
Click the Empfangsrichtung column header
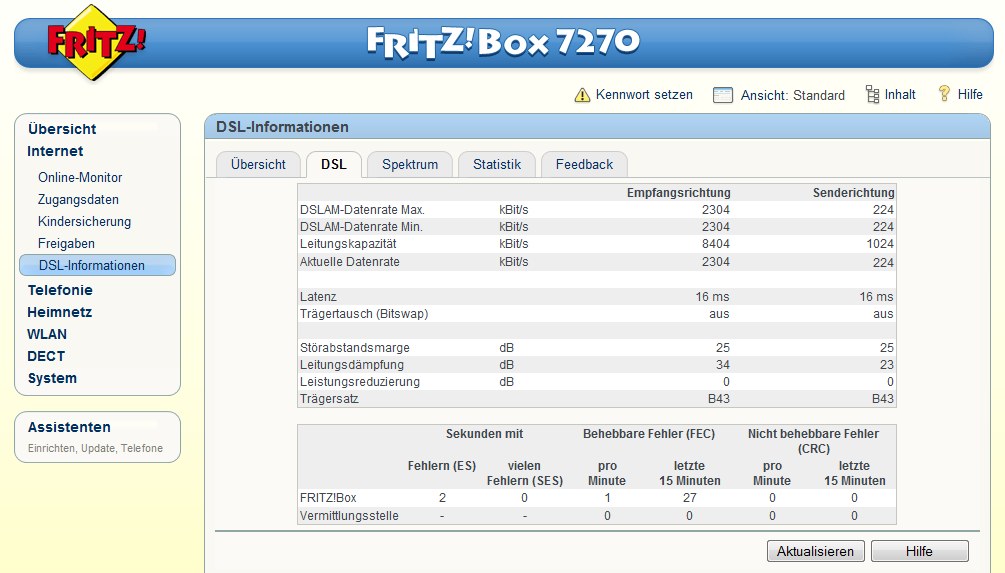pyautogui.click(x=679, y=193)
